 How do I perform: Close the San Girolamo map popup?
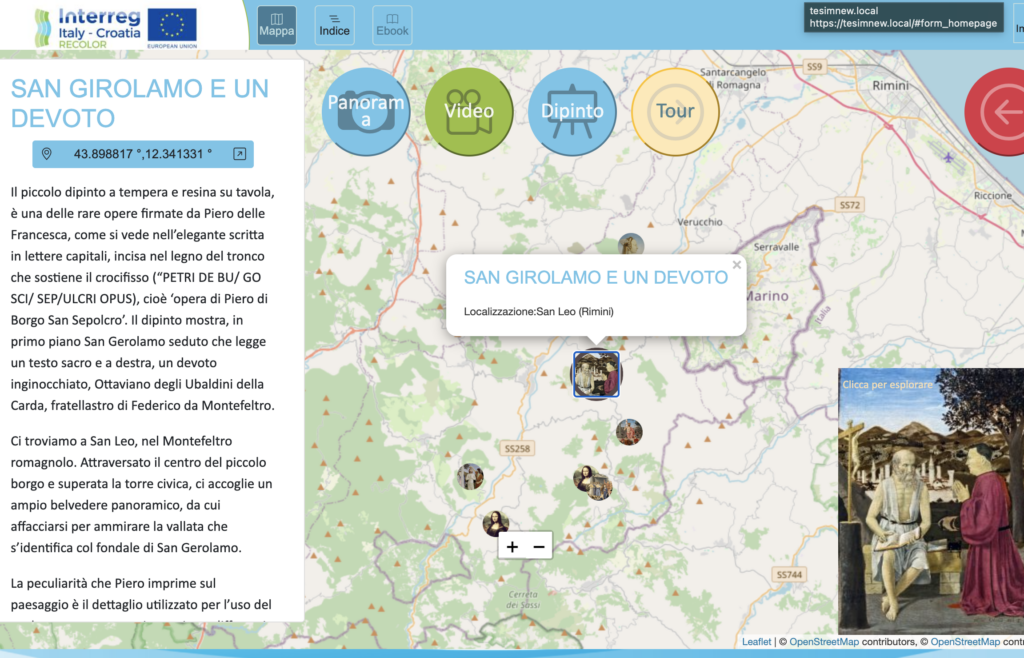(737, 265)
